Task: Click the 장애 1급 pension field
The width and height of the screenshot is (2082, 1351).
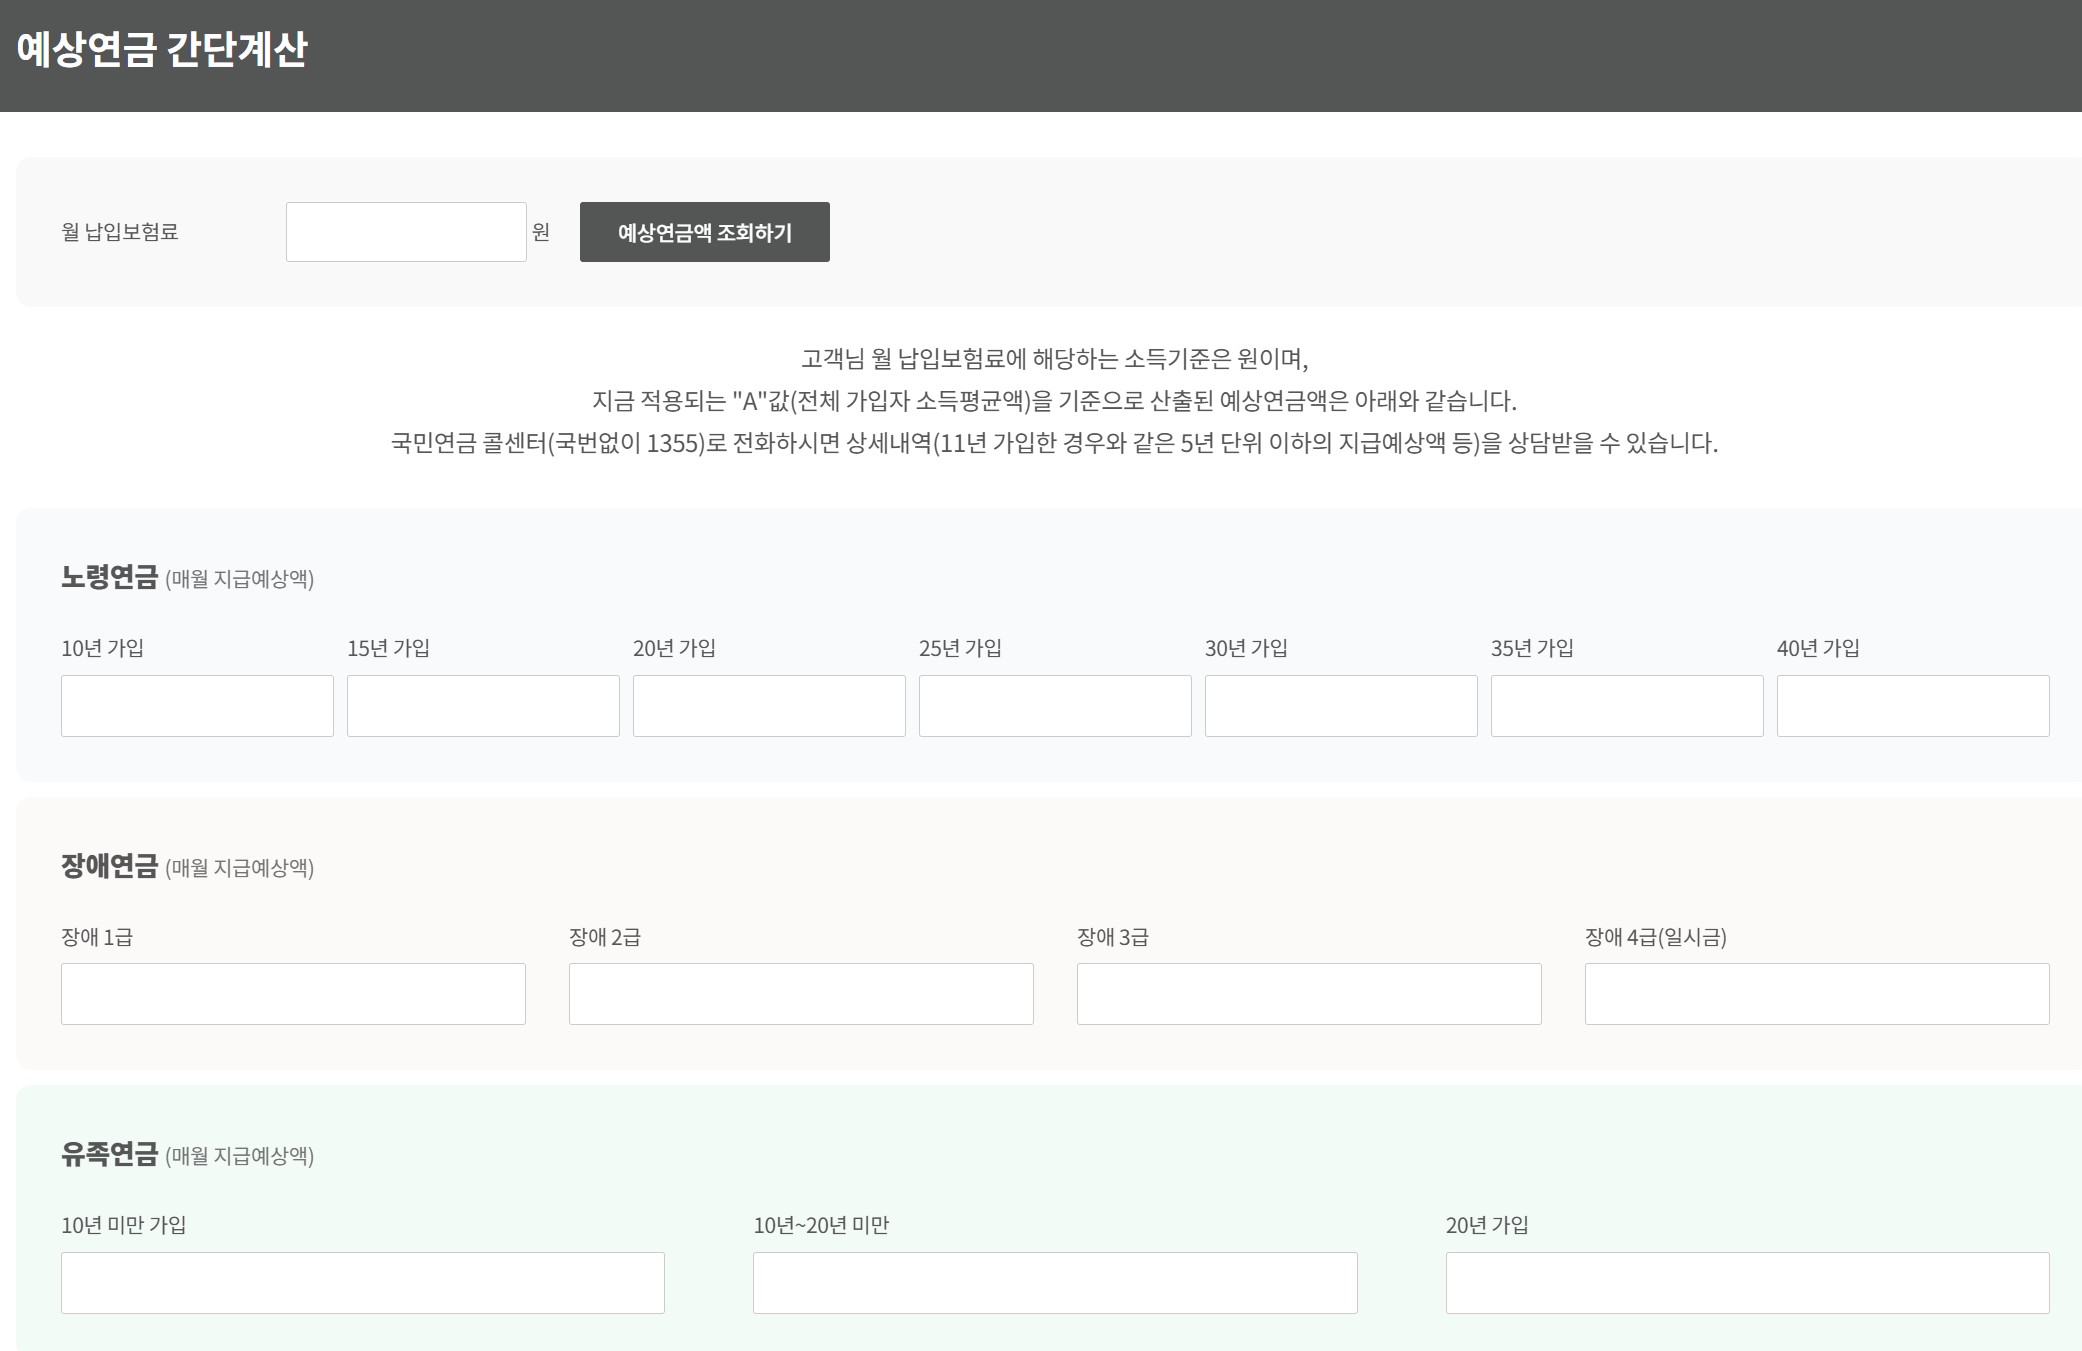Action: click(293, 994)
